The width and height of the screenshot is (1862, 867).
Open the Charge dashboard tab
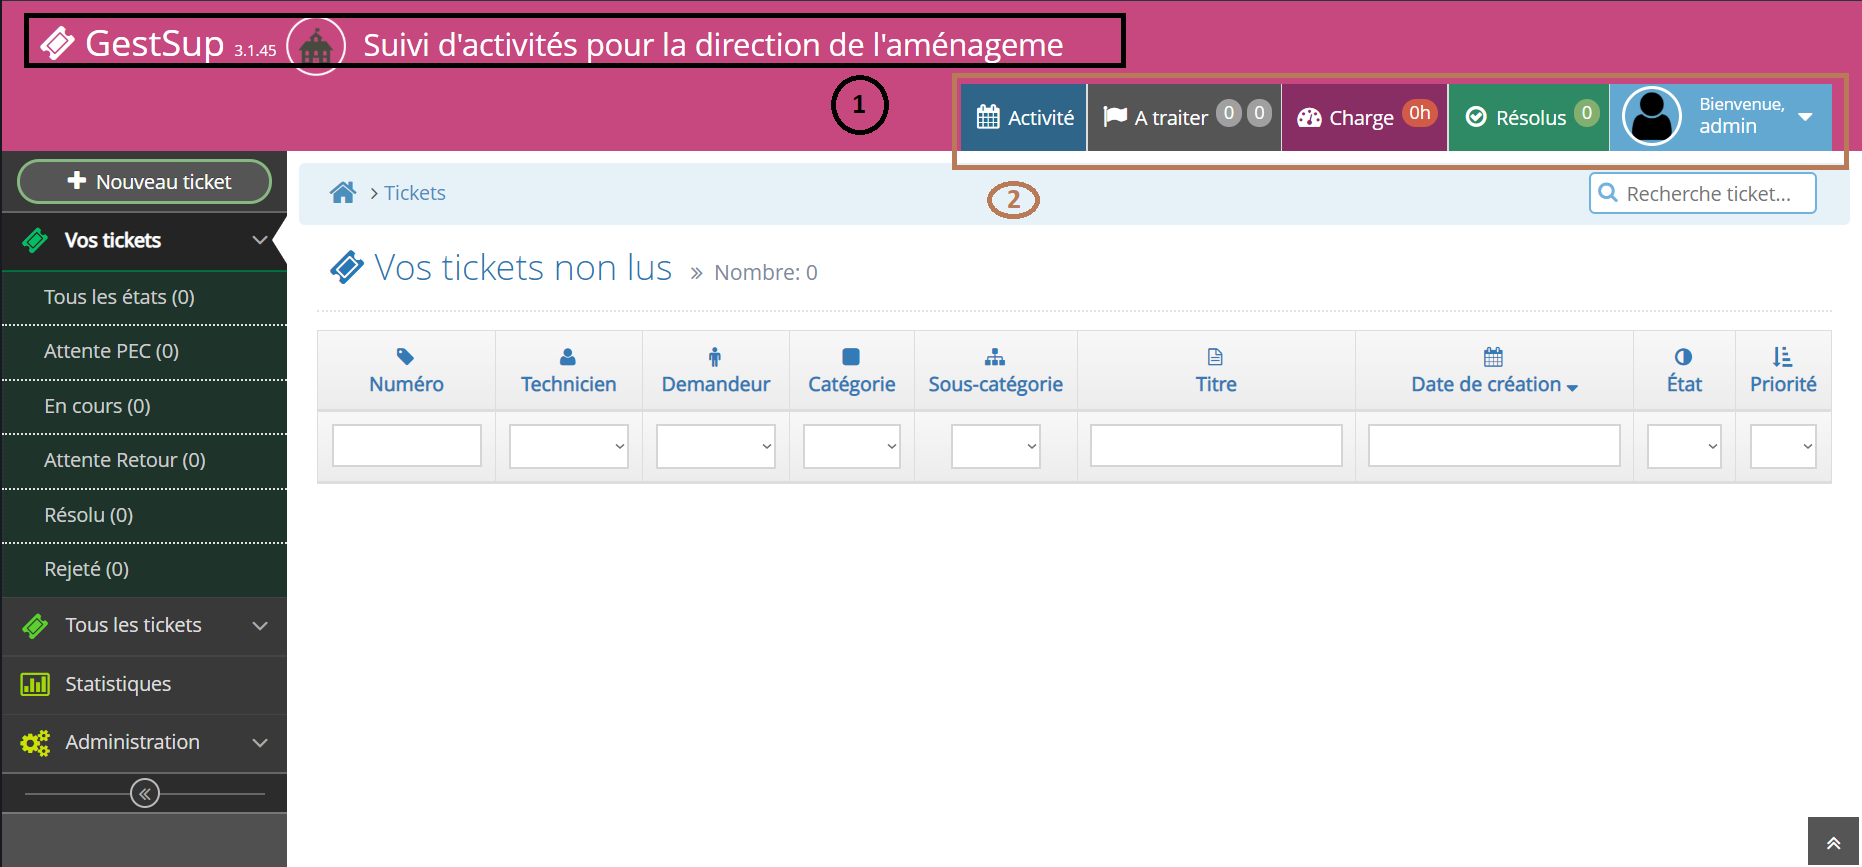coord(1365,117)
